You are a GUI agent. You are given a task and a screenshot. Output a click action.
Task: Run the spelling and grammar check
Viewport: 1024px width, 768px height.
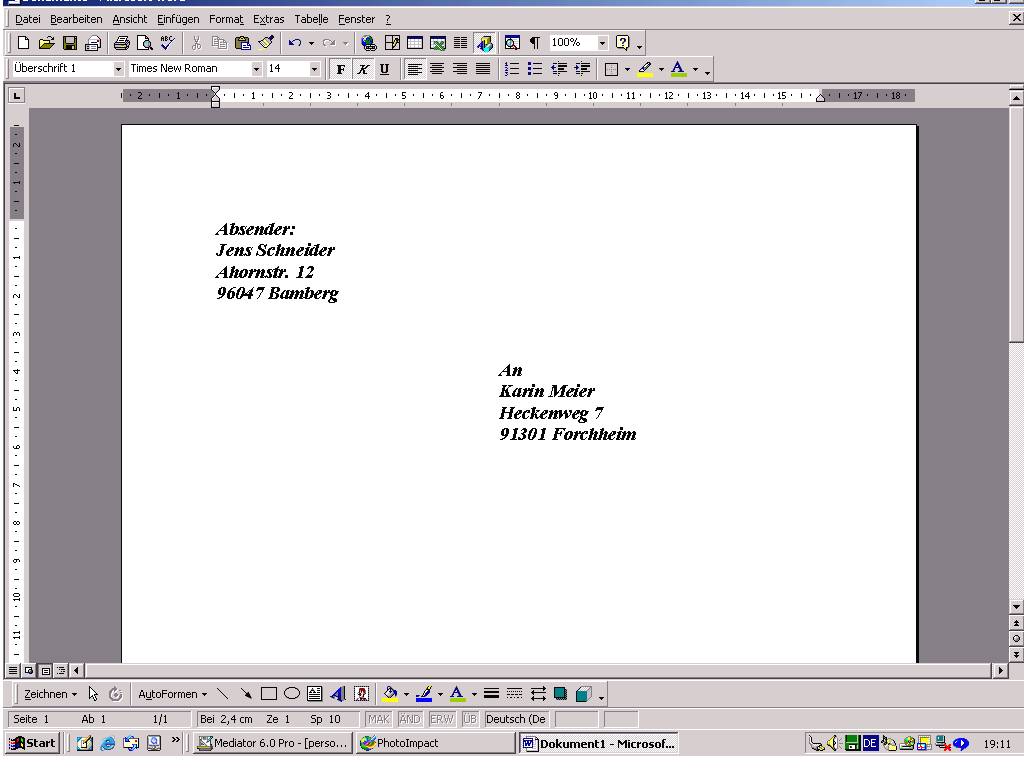pyautogui.click(x=168, y=43)
